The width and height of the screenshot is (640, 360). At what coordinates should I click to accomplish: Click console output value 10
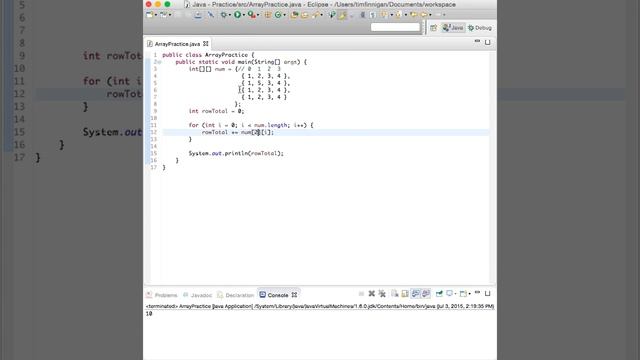click(149, 314)
